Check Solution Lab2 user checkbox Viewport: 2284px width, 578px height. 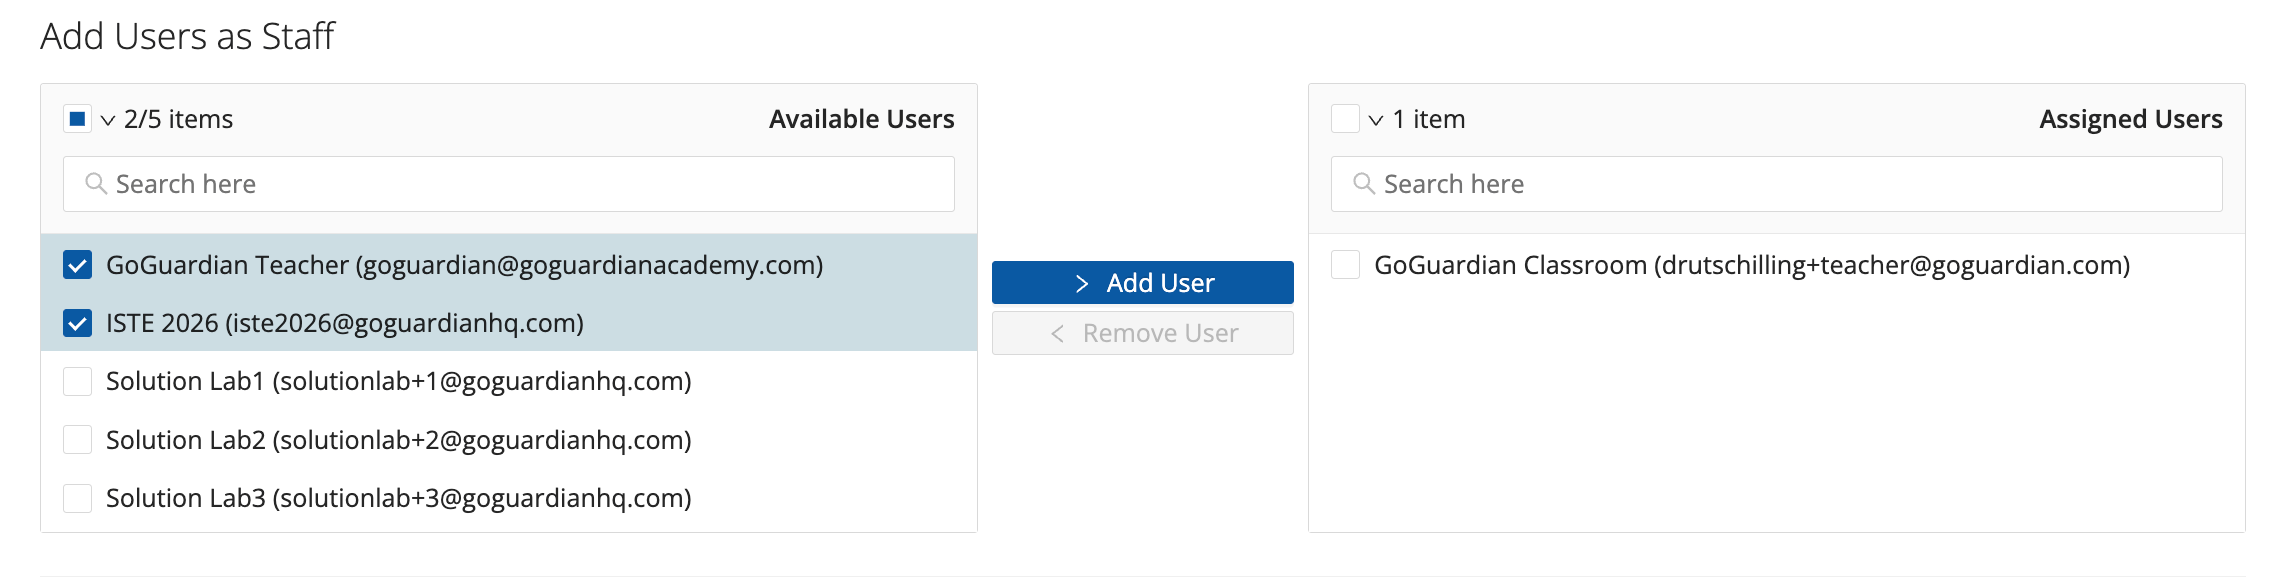click(x=77, y=440)
